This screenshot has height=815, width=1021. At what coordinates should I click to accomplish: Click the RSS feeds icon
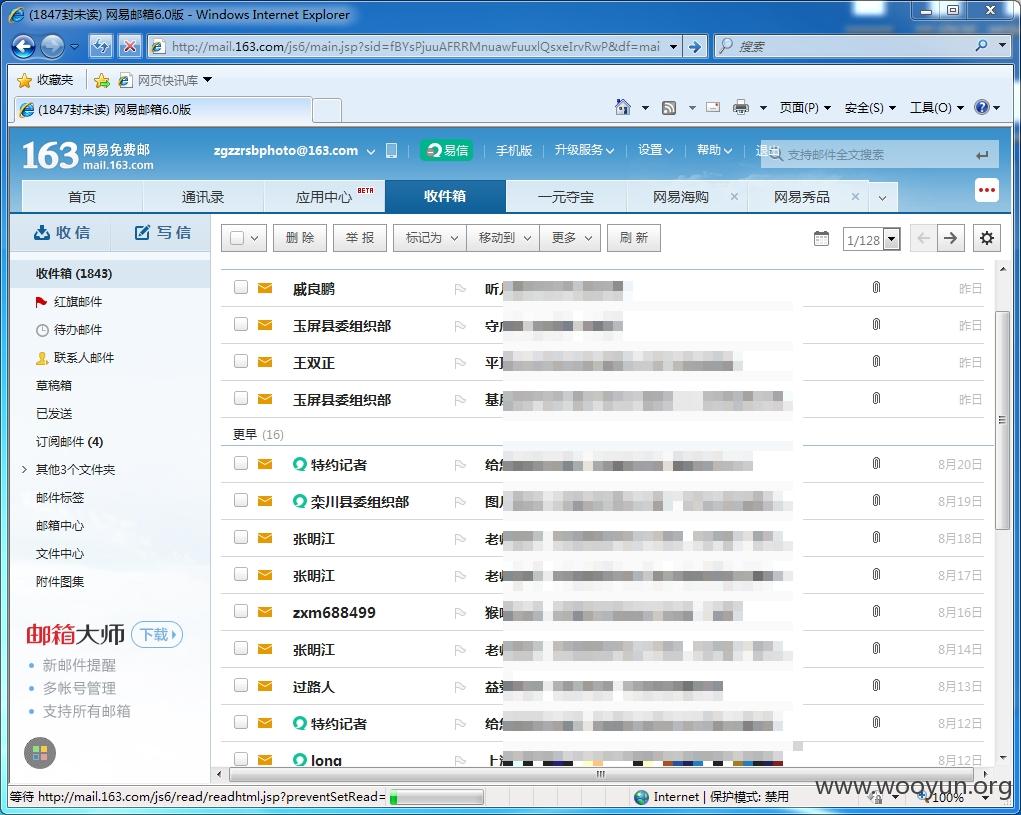[x=669, y=107]
